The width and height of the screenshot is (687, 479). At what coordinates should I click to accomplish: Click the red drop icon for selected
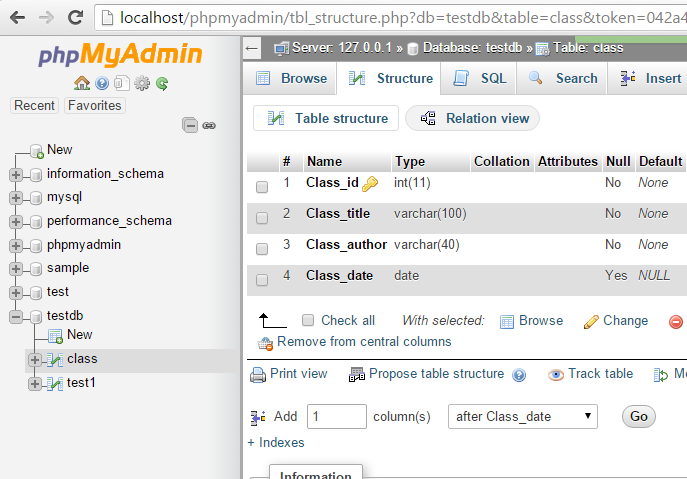pos(676,322)
